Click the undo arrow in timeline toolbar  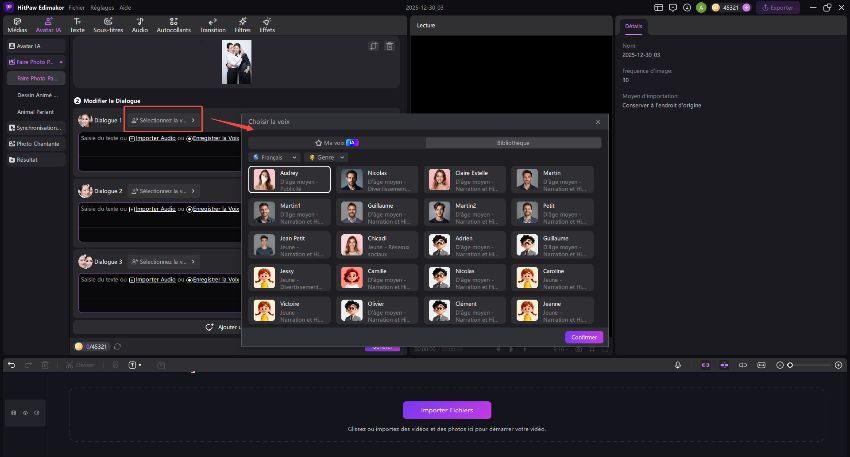[x=12, y=365]
